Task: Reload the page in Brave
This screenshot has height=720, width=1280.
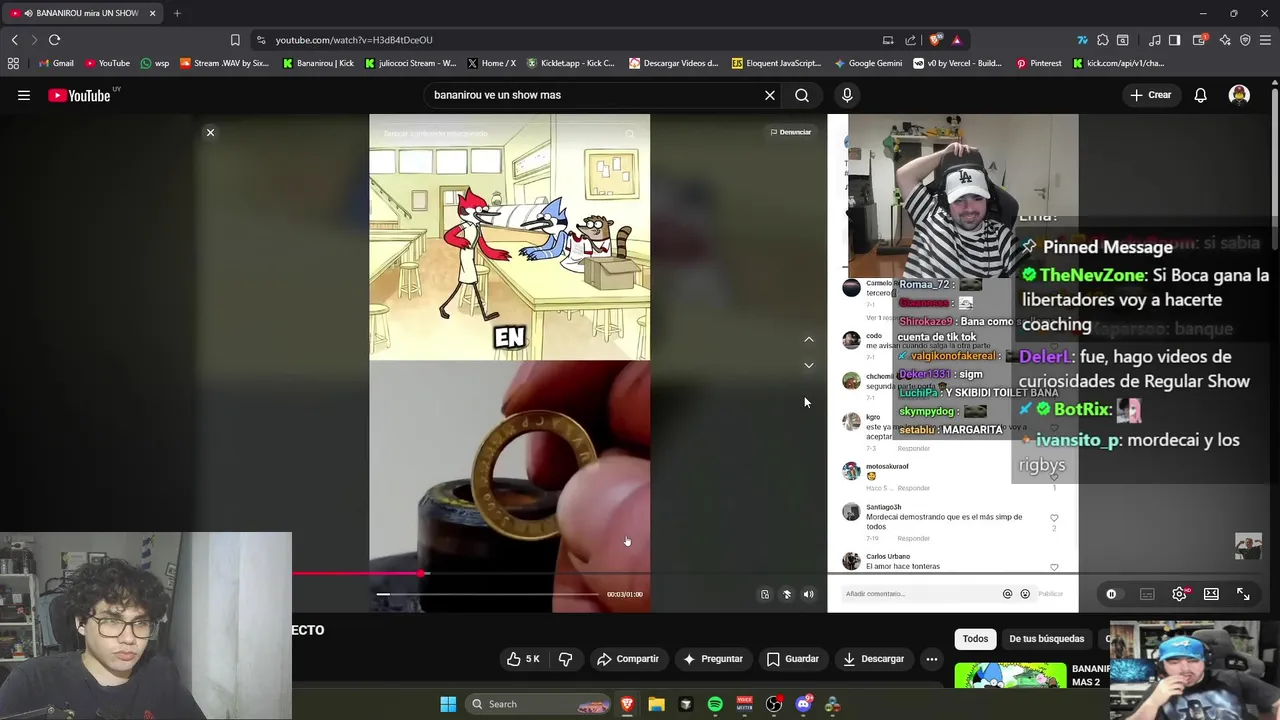Action: [54, 40]
